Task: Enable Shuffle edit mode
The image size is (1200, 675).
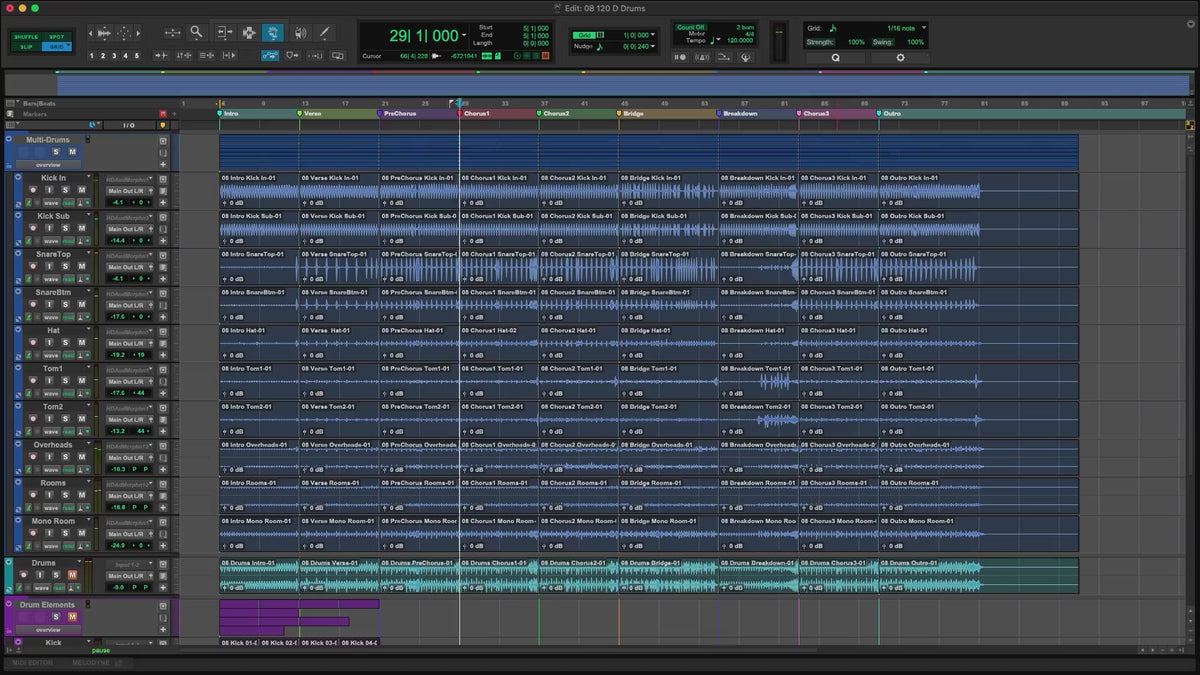Action: [26, 37]
